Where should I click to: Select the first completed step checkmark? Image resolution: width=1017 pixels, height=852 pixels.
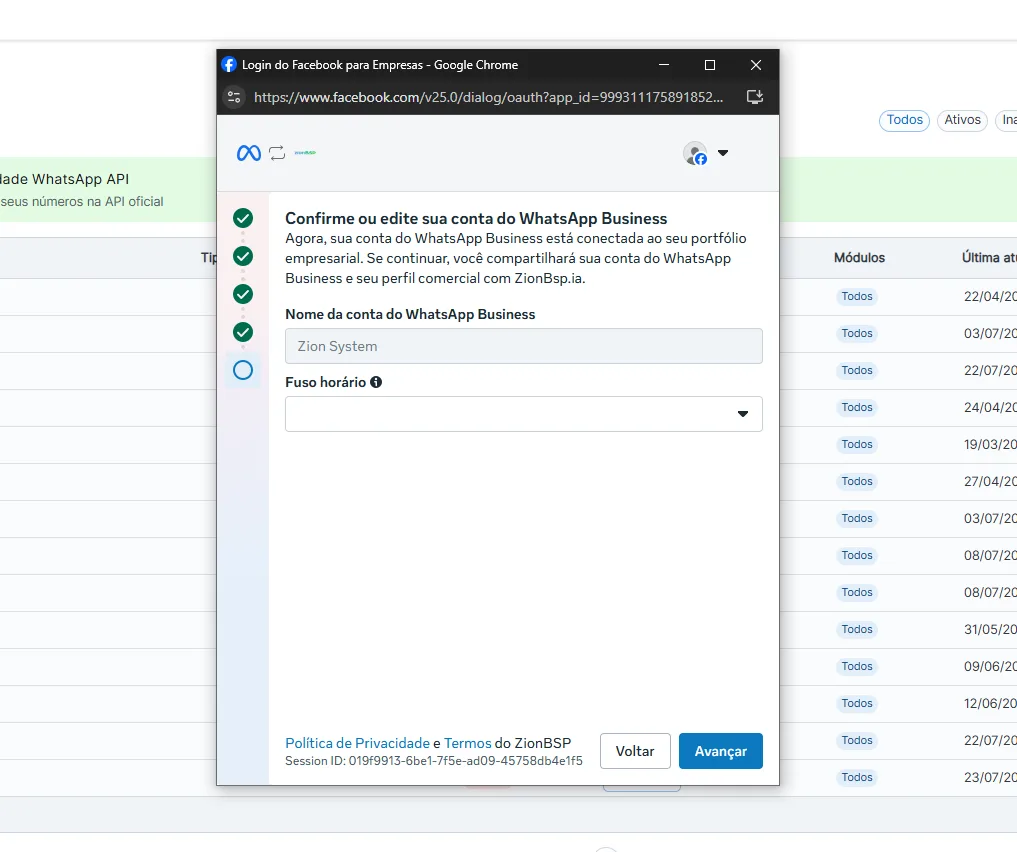pos(243,219)
